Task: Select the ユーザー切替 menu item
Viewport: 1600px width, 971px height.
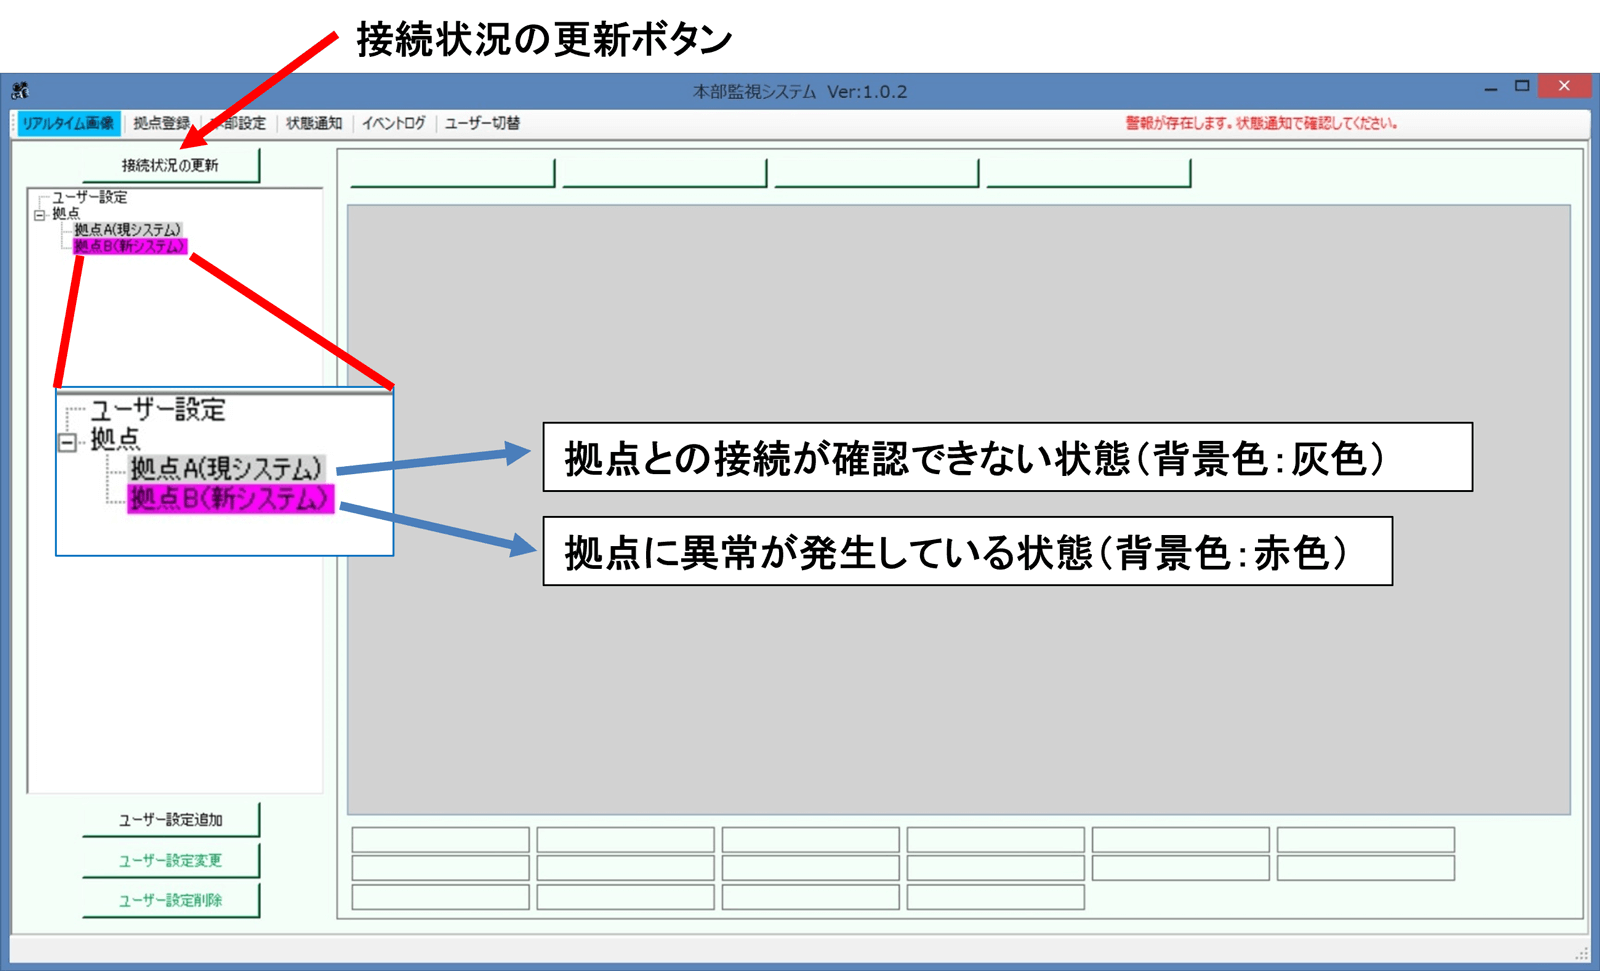Action: (x=482, y=123)
